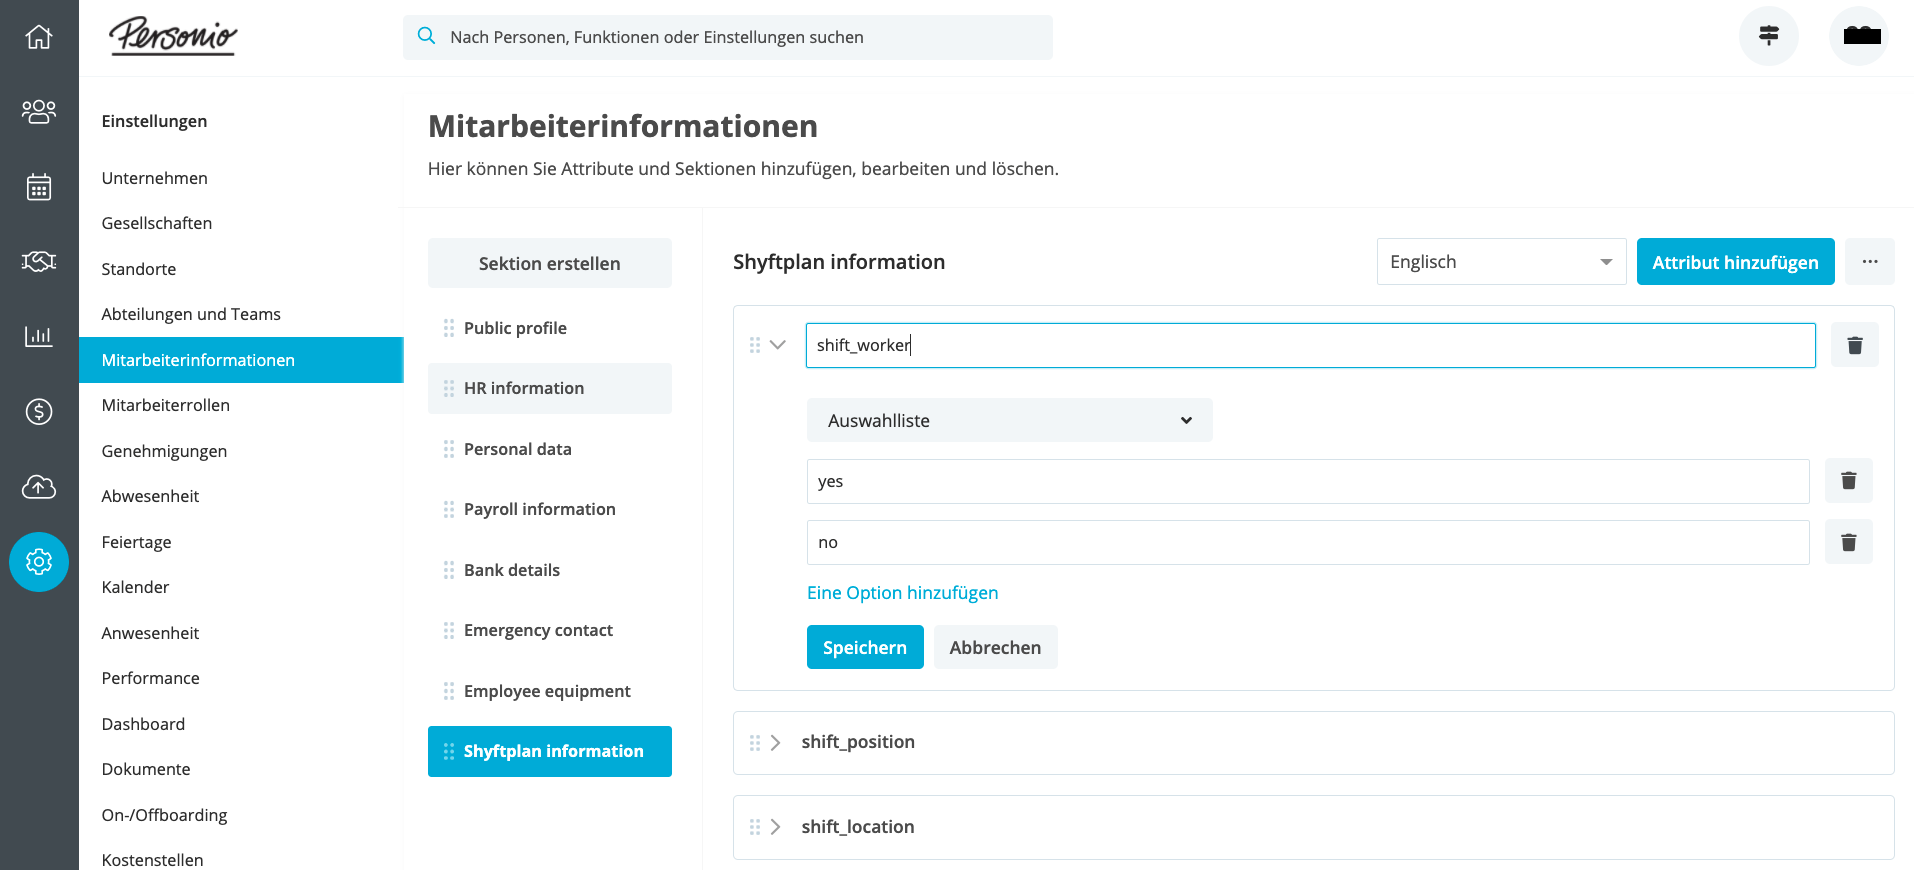Open the cloud upload import icon
The height and width of the screenshot is (870, 1914).
[39, 487]
